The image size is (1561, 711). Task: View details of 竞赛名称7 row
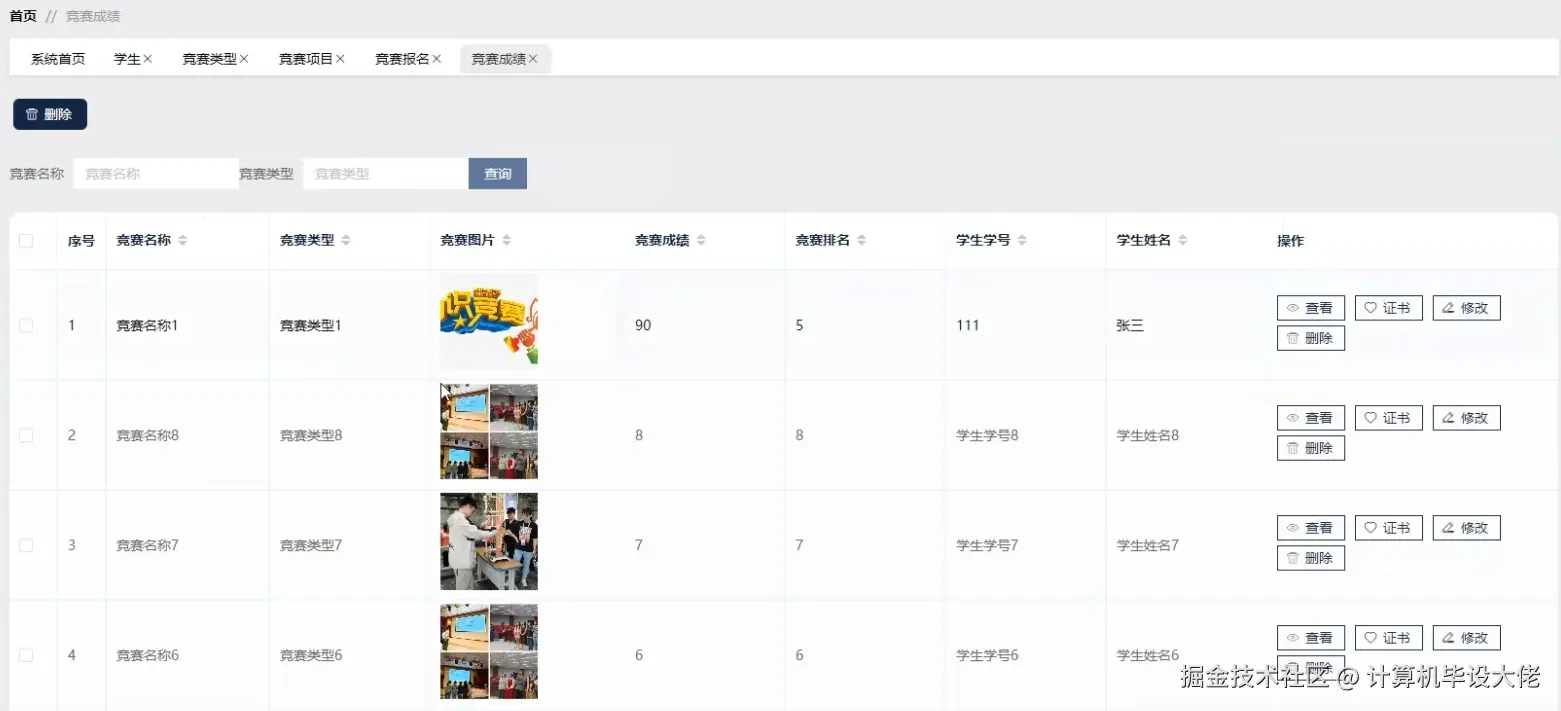(1311, 528)
